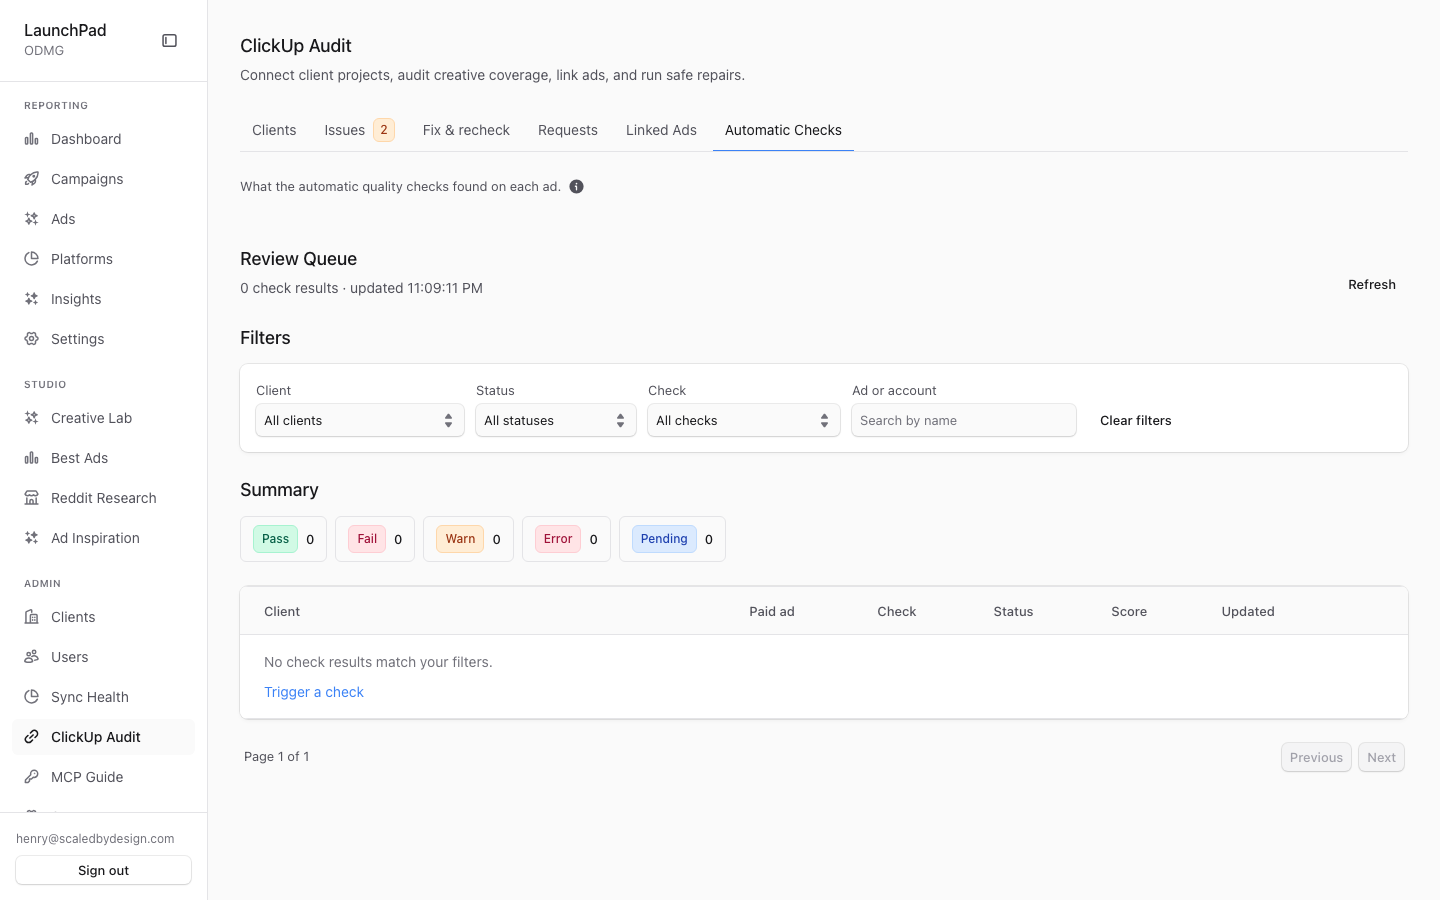Viewport: 1440px width, 900px height.
Task: Click the Ad Inspiration sparkle icon
Action: pyautogui.click(x=32, y=538)
